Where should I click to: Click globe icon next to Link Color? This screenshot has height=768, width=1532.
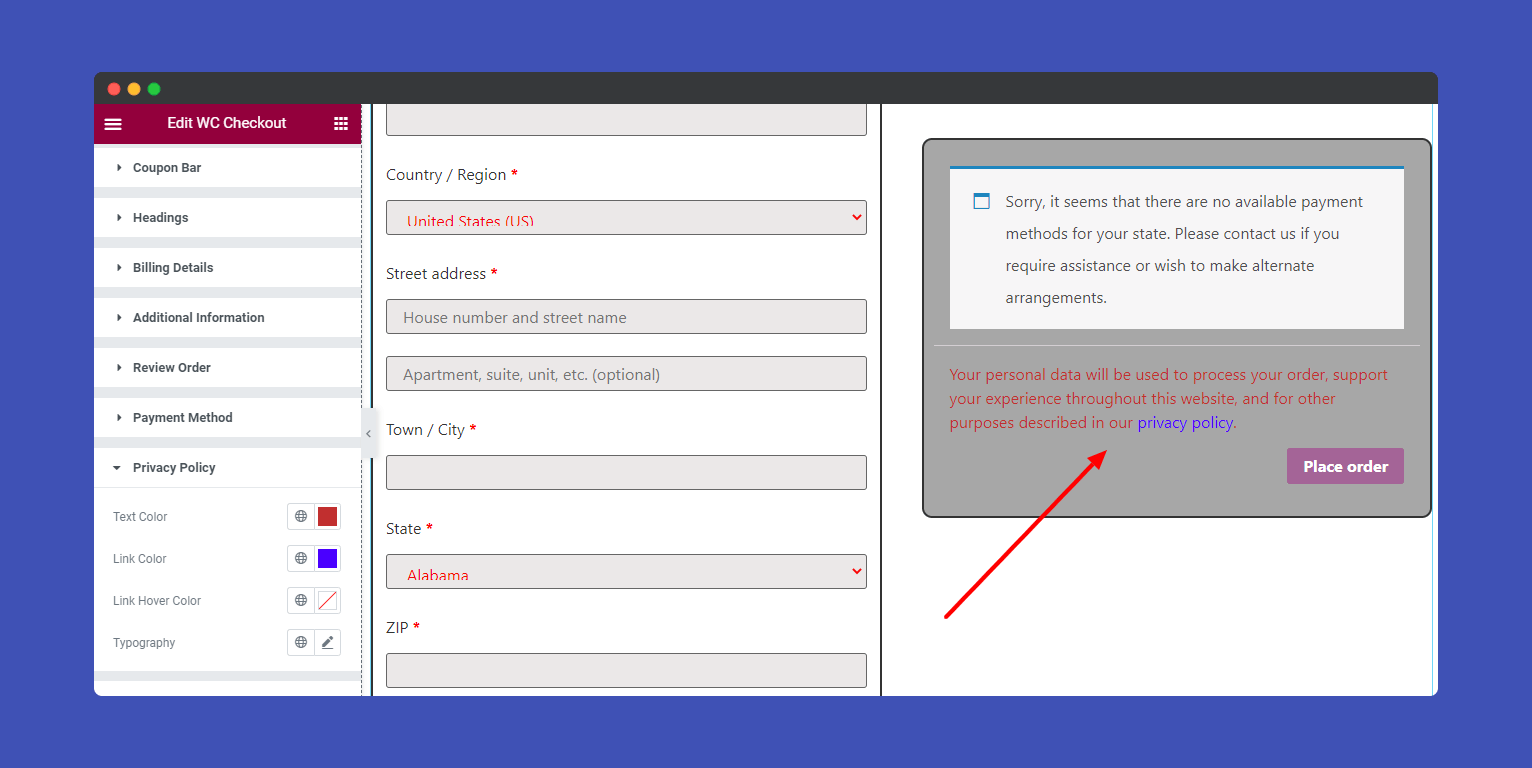301,559
